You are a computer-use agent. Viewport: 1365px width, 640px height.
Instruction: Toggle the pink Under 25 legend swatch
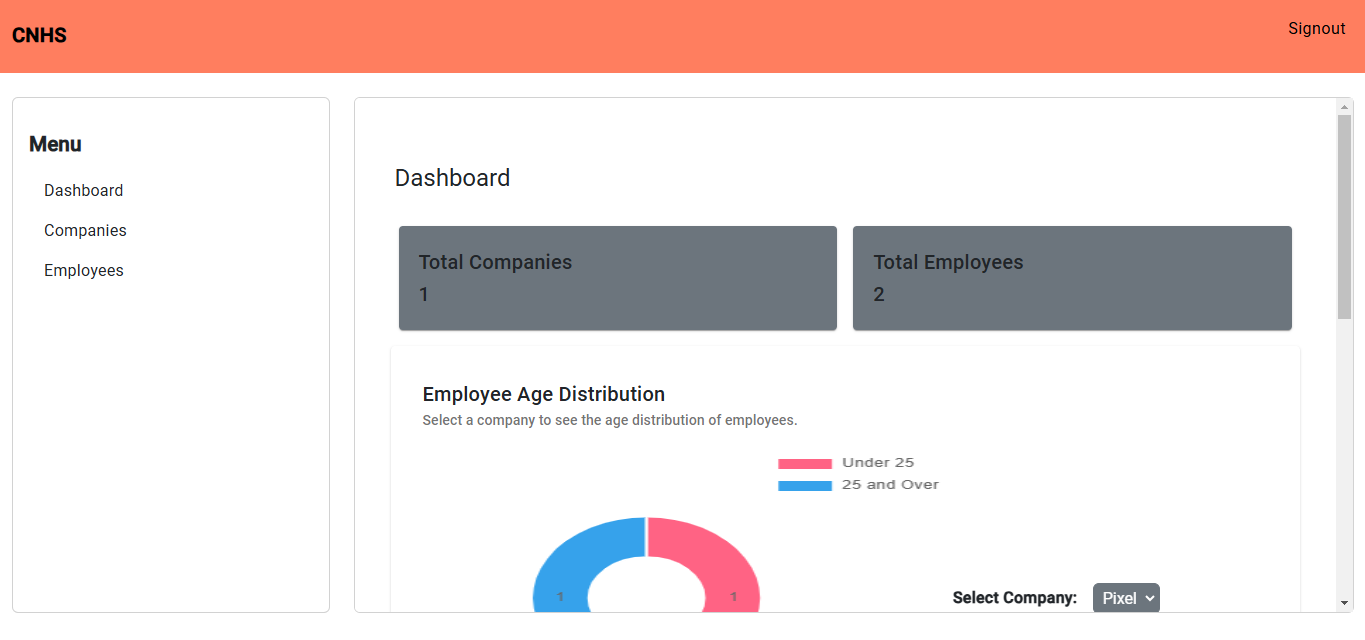pos(805,463)
